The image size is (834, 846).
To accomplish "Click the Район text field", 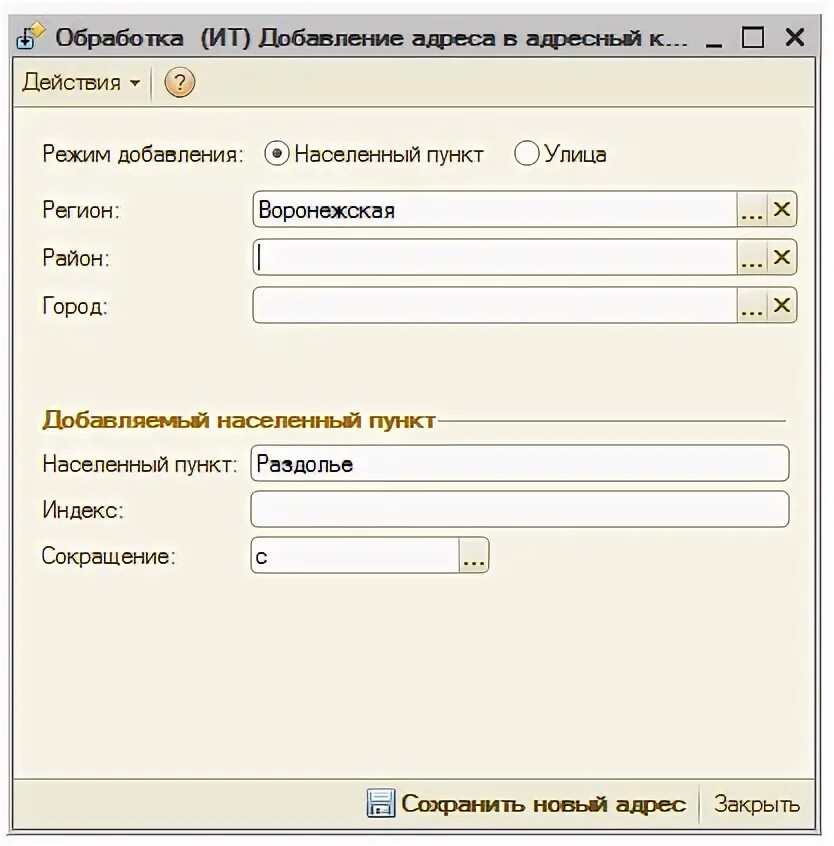I will pyautogui.click(x=495, y=257).
